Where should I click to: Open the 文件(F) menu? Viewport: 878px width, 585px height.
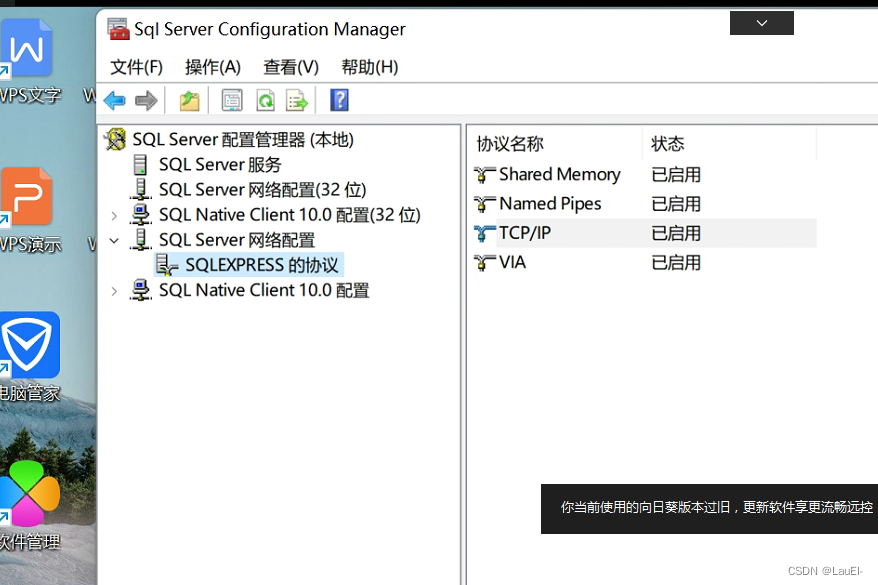tap(136, 67)
